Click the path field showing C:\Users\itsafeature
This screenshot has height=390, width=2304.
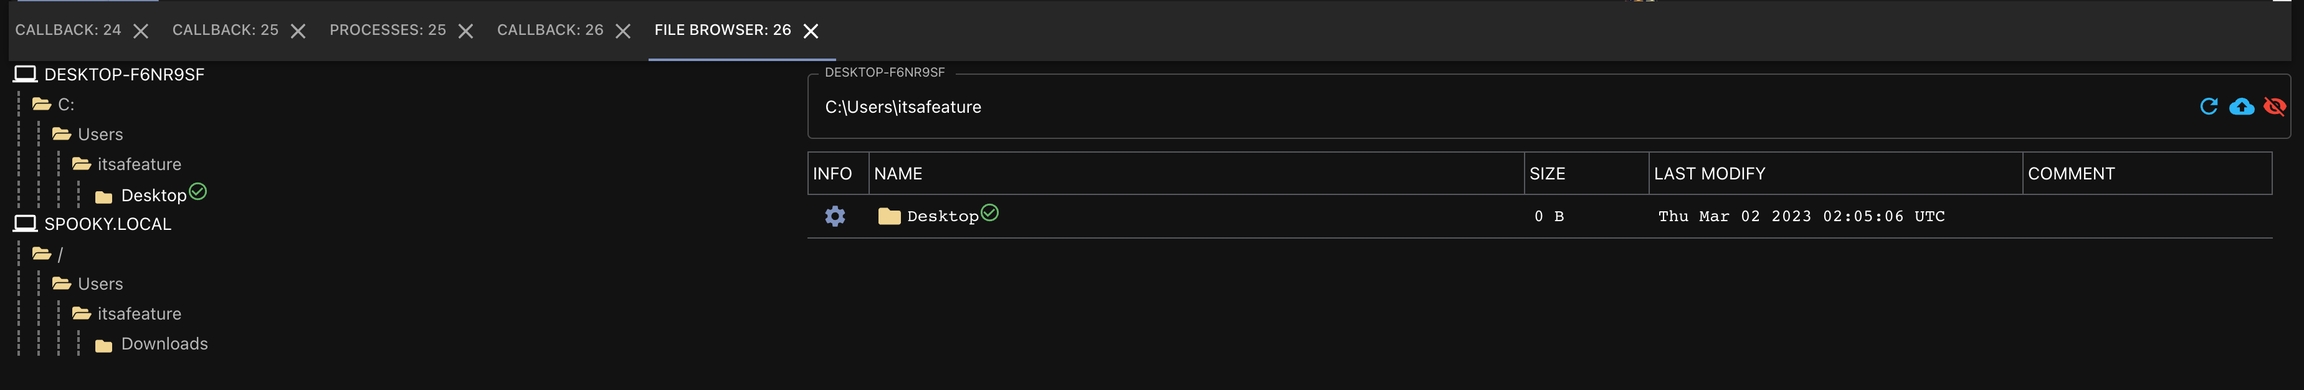1500,107
